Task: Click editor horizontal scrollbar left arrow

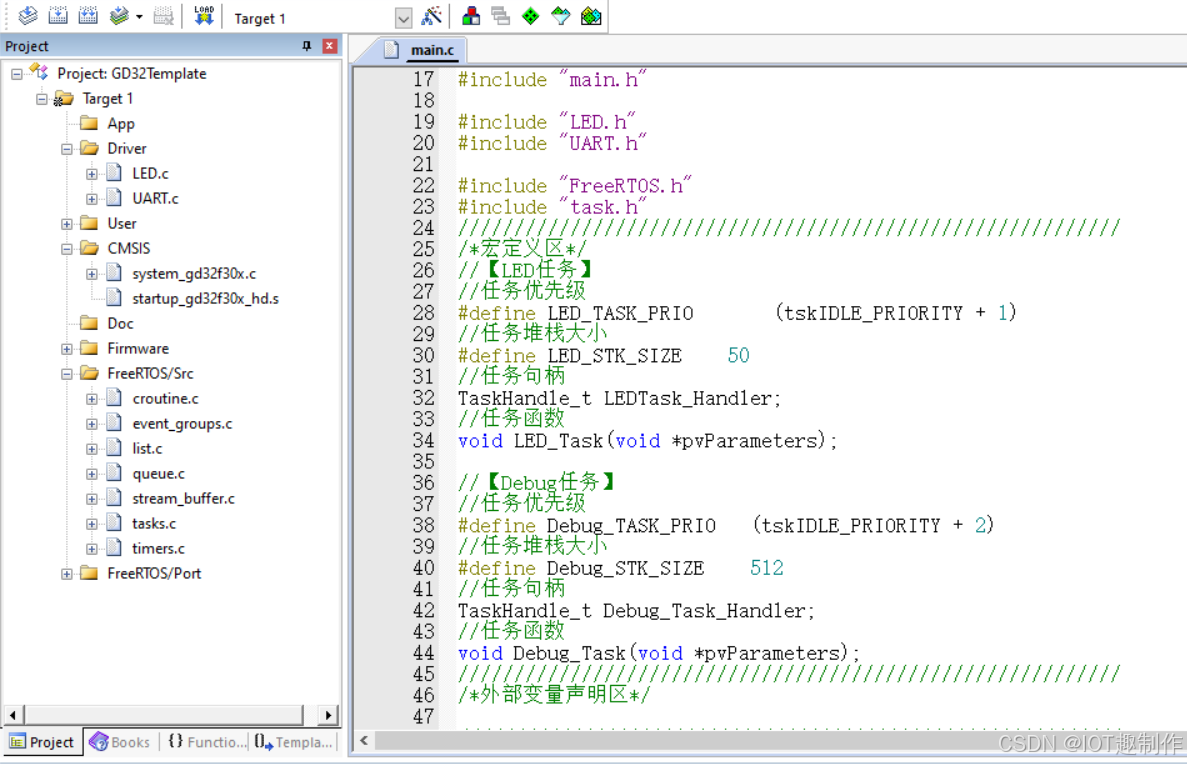Action: [364, 741]
